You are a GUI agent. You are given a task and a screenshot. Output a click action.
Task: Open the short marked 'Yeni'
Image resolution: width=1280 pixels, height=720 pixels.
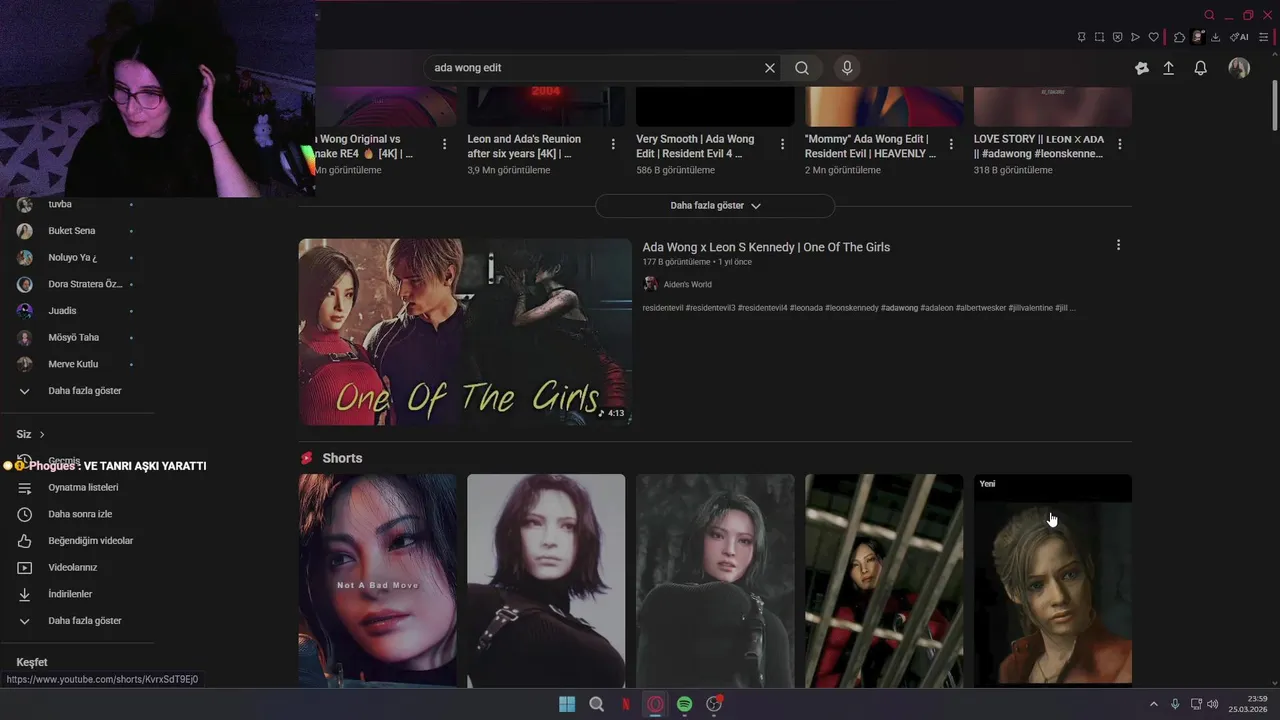coord(1053,581)
